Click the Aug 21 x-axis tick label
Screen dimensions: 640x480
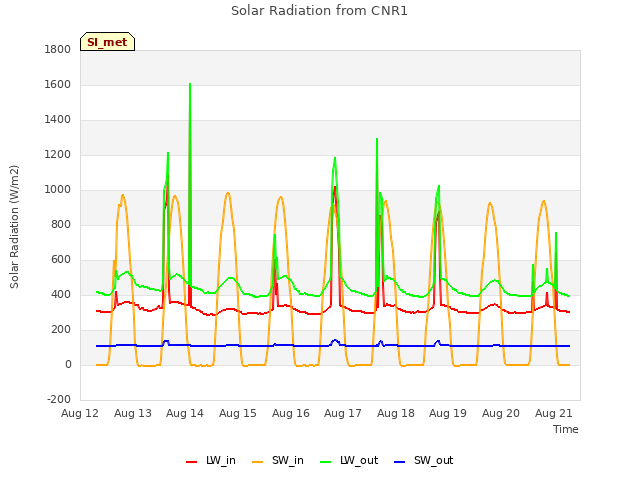click(x=553, y=413)
